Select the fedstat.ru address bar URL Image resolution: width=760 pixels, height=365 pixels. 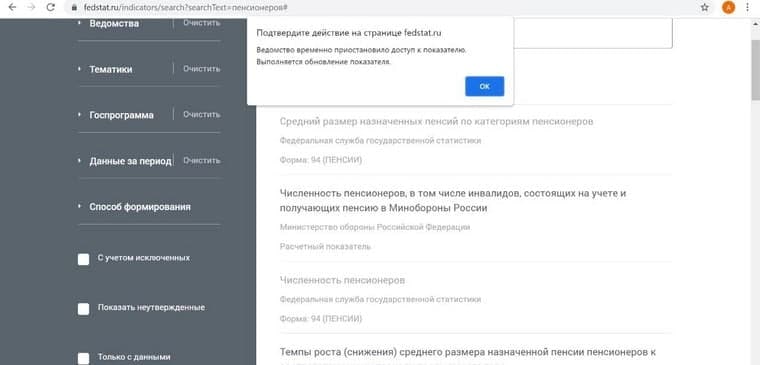(x=185, y=8)
